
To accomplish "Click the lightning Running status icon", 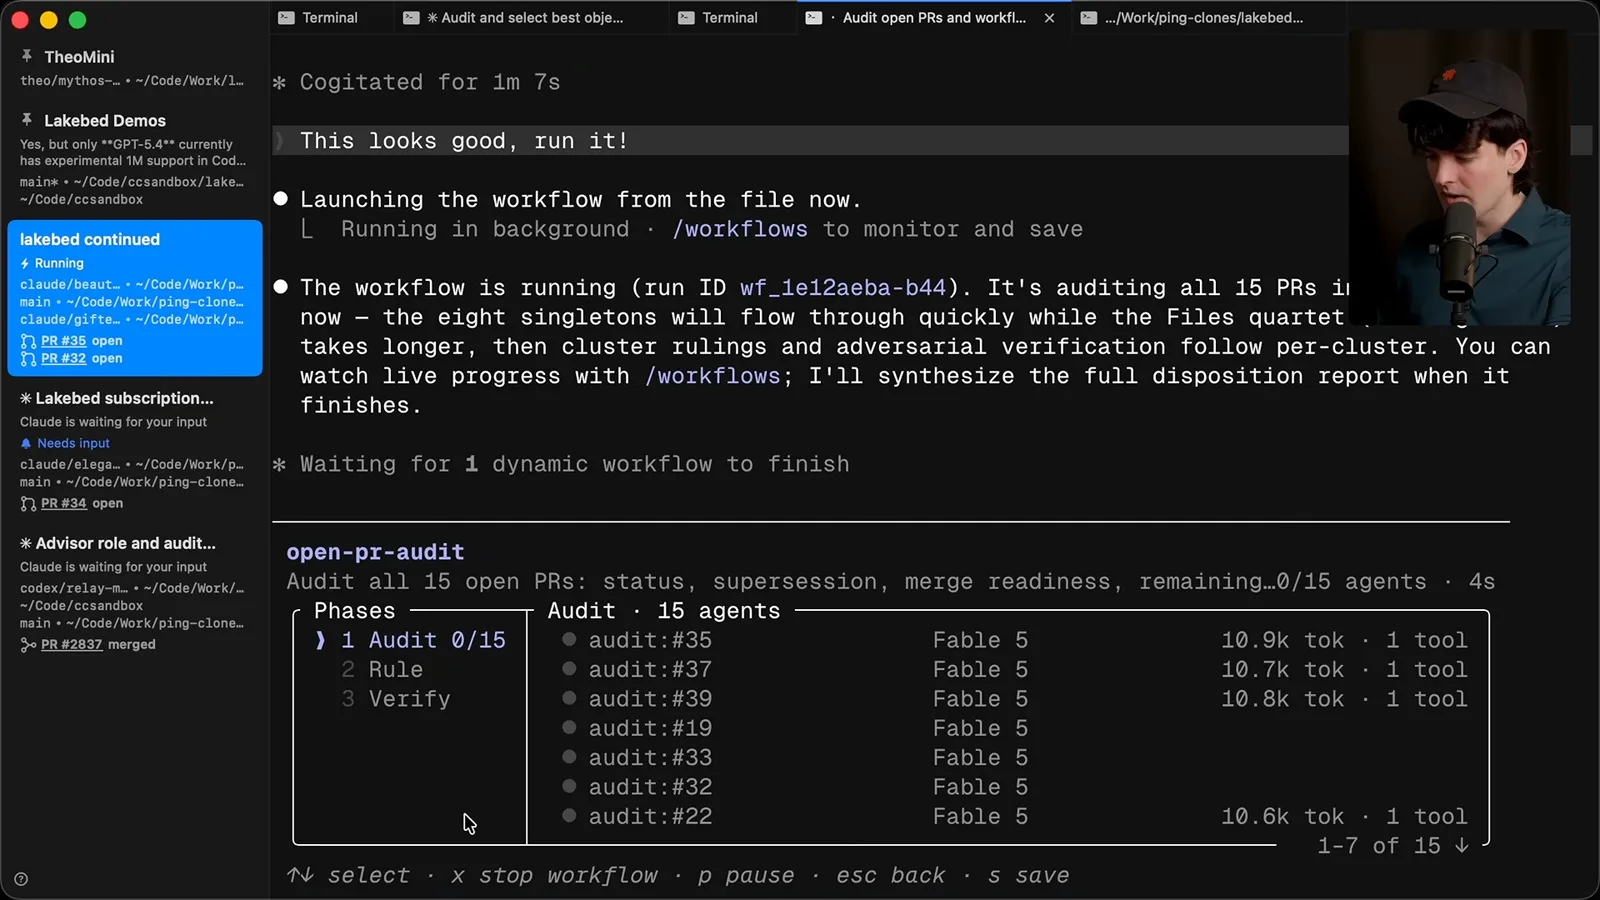I will 25,263.
